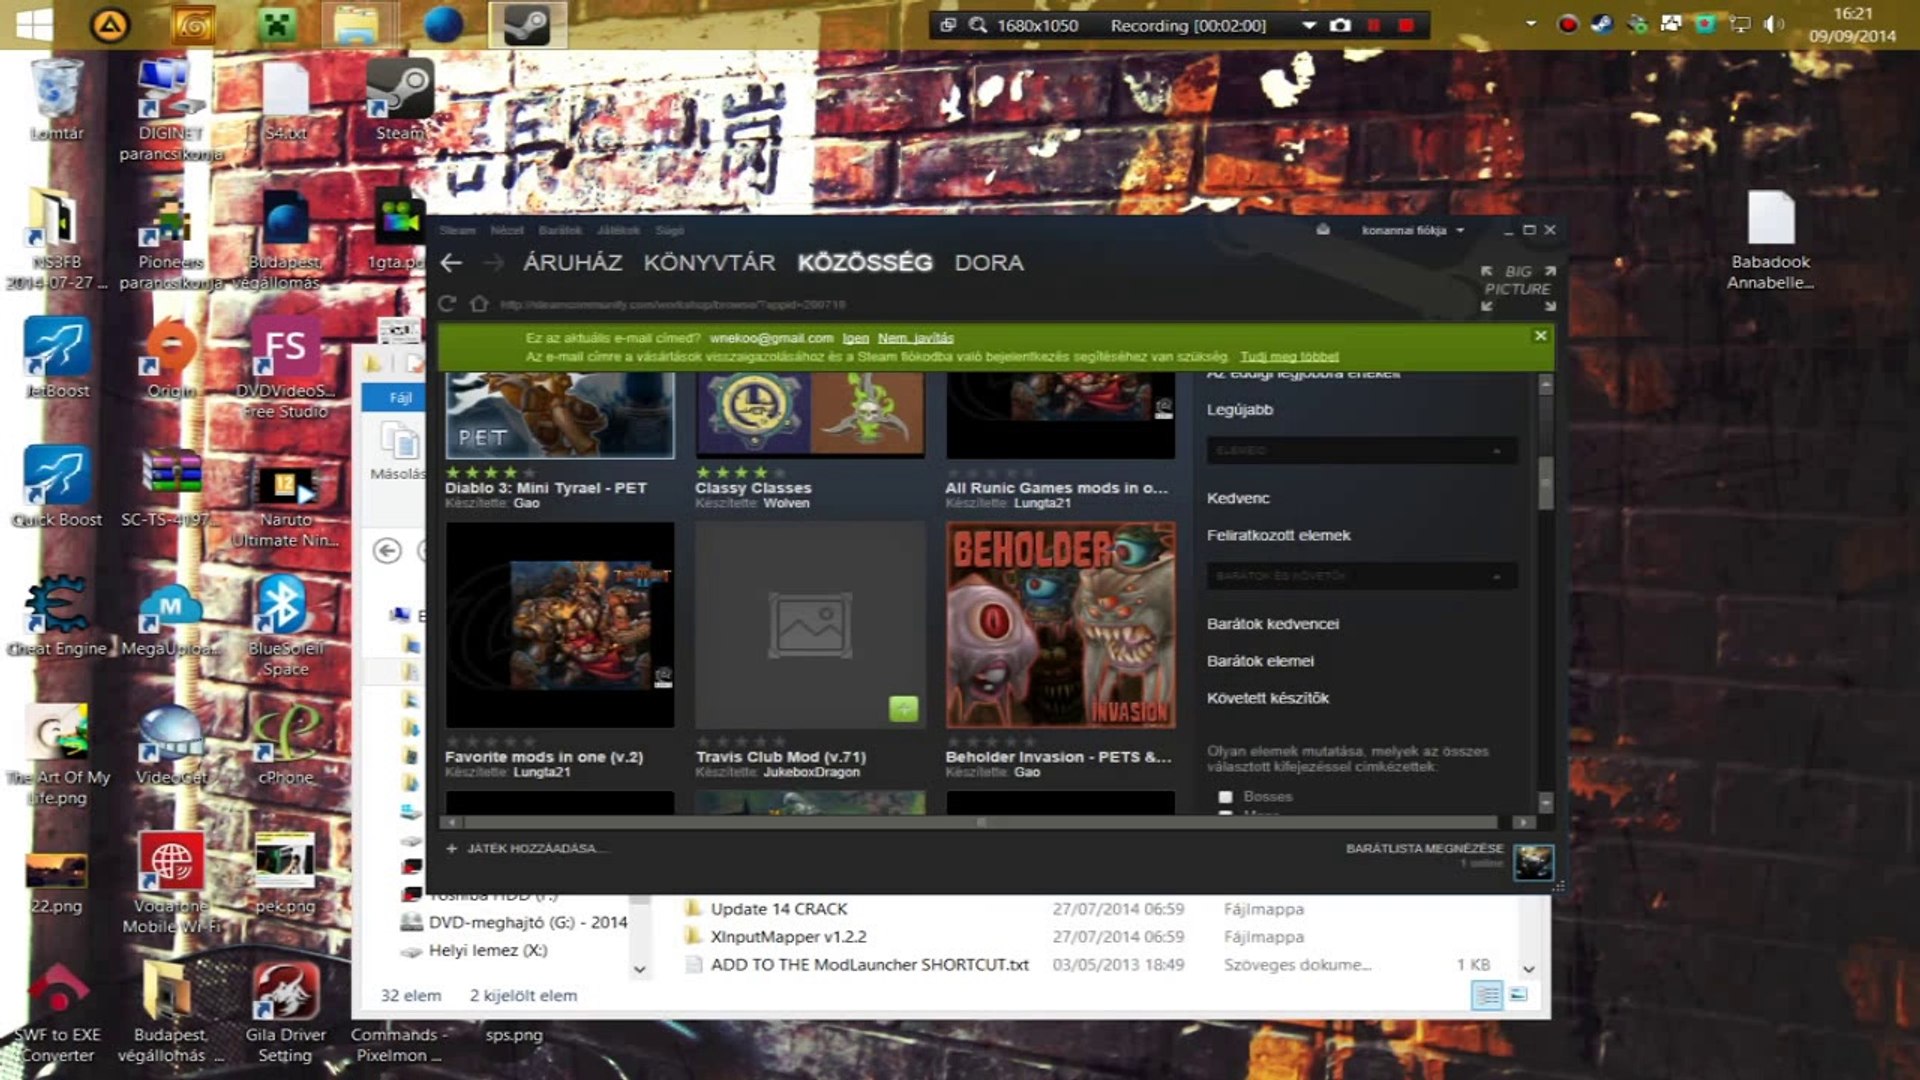Open the Minecraft creeper taskbar icon
This screenshot has height=1080, width=1920.
point(277,25)
